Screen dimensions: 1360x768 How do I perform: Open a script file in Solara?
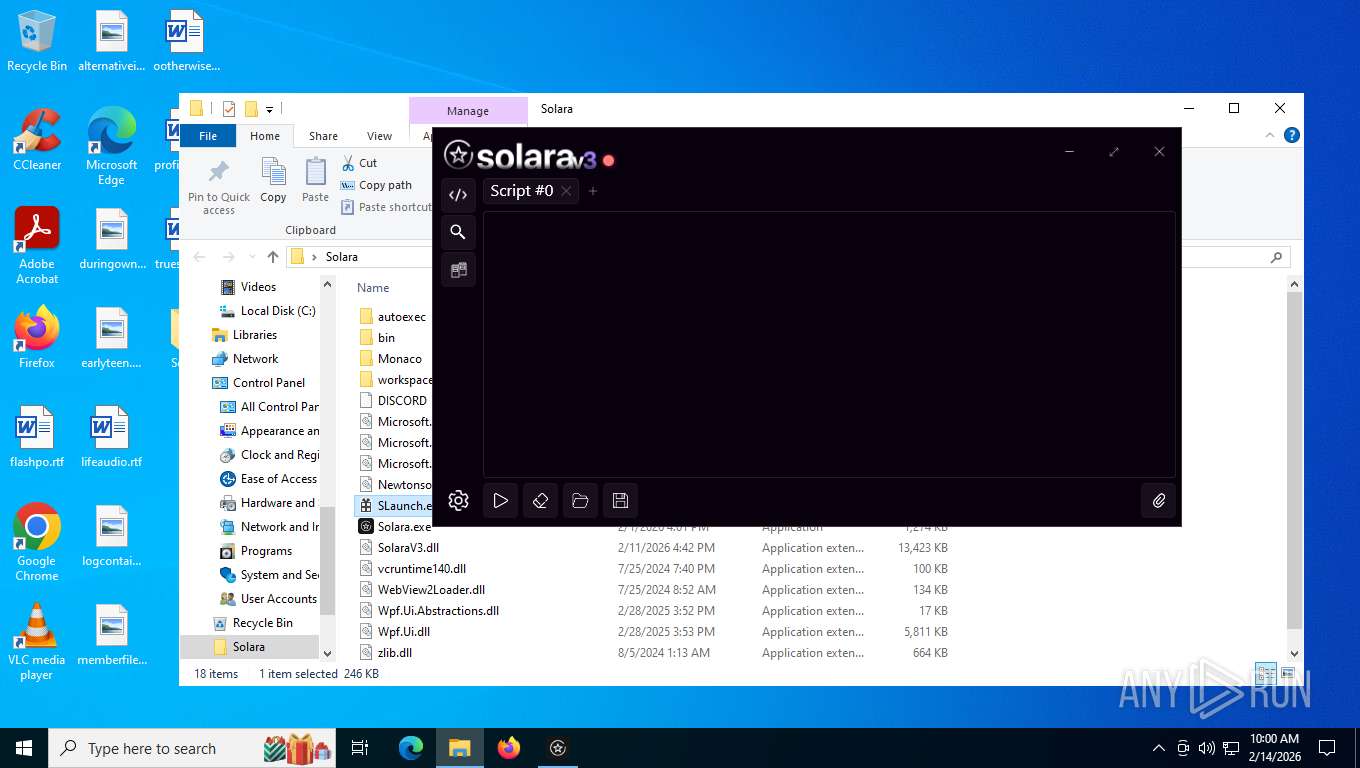(x=580, y=501)
